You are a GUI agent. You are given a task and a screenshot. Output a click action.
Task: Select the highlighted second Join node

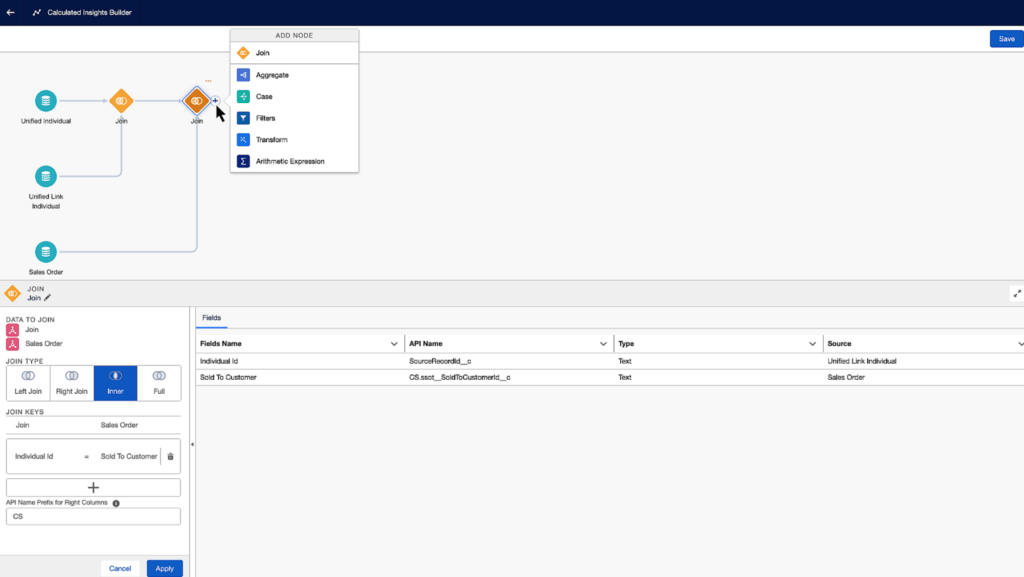196,101
